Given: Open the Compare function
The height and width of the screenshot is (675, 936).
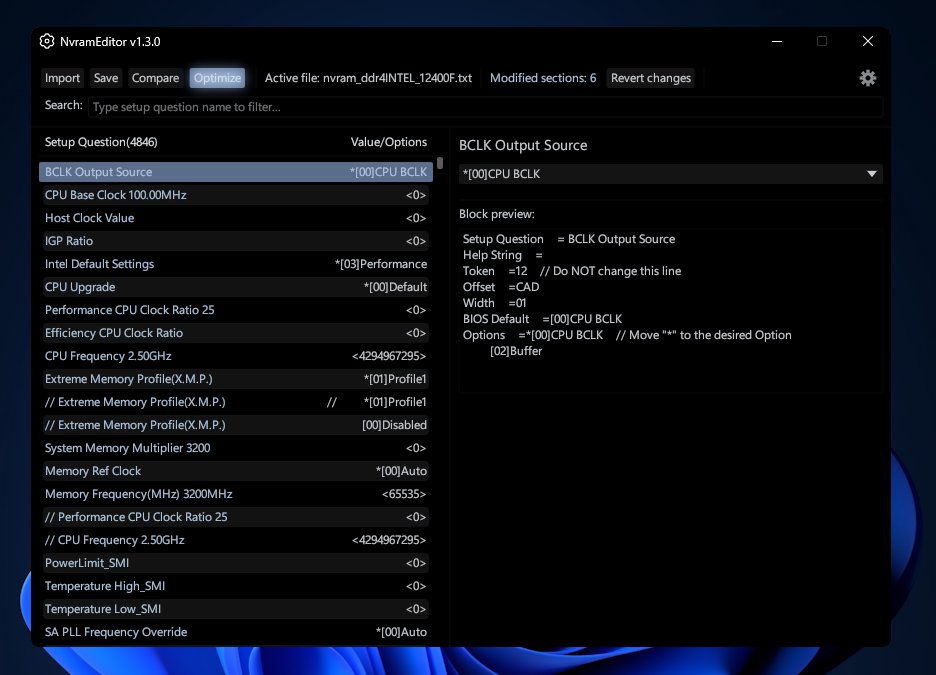Looking at the screenshot, I should point(155,78).
